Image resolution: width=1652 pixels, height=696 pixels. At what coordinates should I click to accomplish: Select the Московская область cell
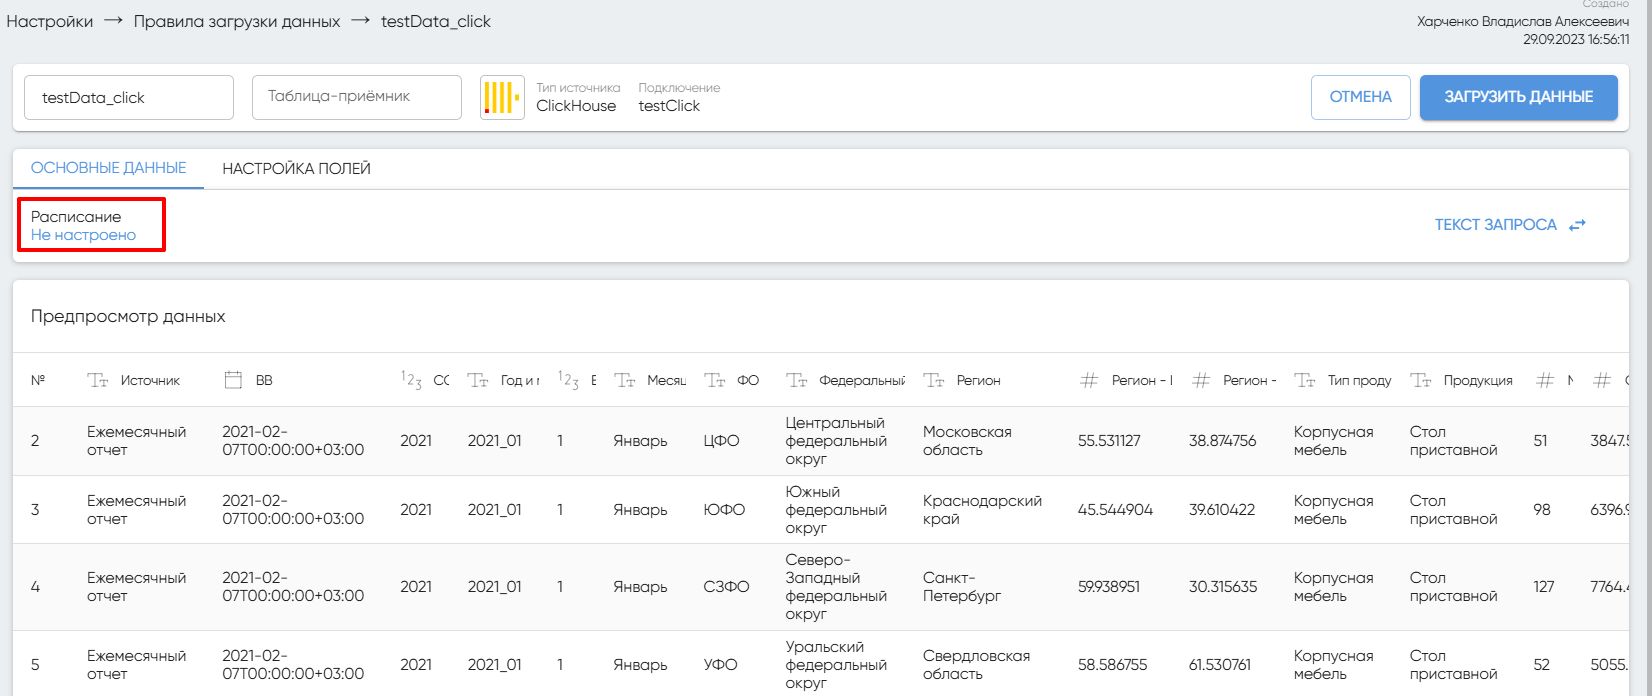[x=967, y=441]
